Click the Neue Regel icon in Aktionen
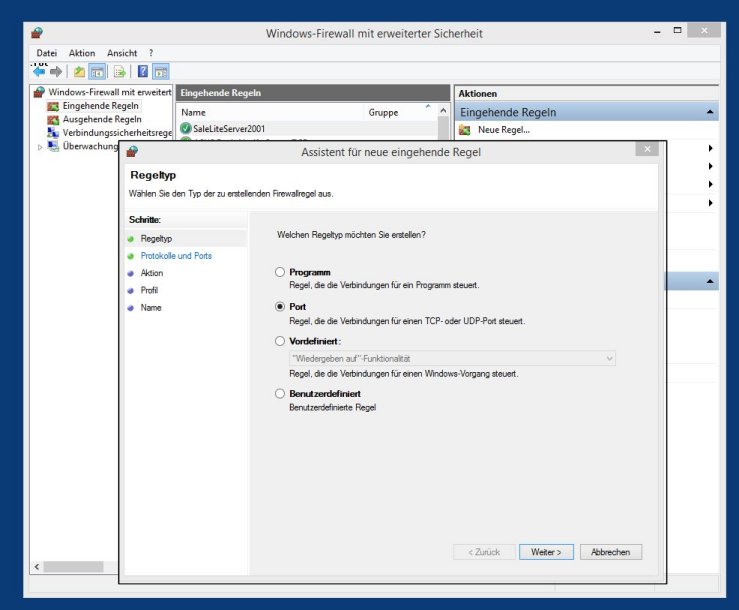This screenshot has width=739, height=610. click(x=465, y=130)
